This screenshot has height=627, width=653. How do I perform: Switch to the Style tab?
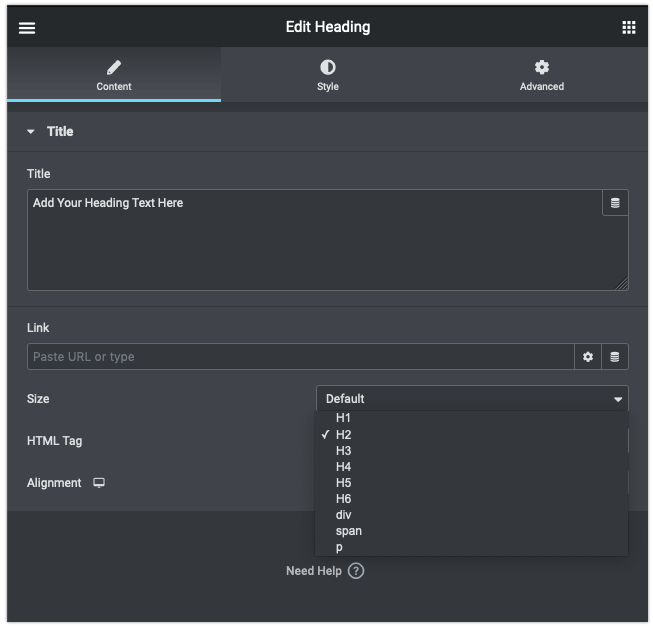[x=328, y=75]
